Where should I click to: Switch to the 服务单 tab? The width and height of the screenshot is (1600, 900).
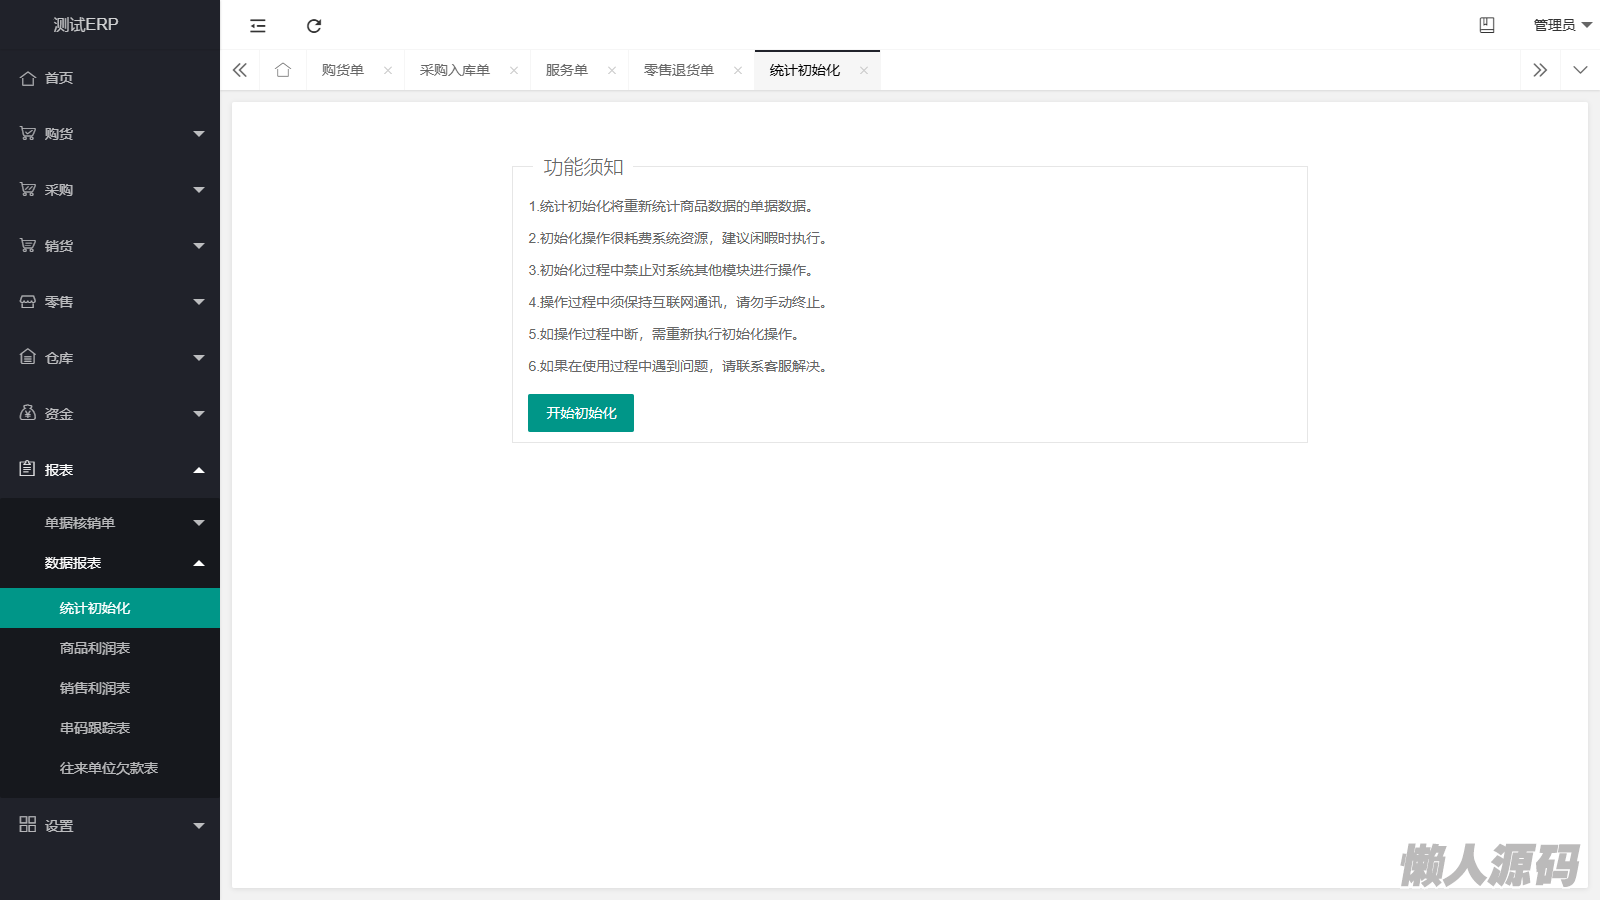pyautogui.click(x=567, y=70)
